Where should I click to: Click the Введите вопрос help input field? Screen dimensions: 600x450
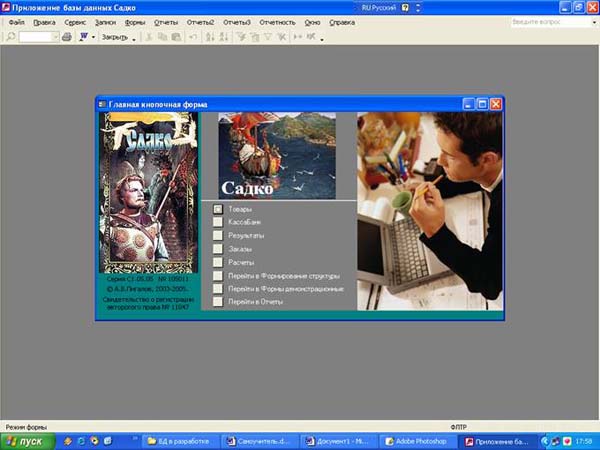(x=550, y=22)
